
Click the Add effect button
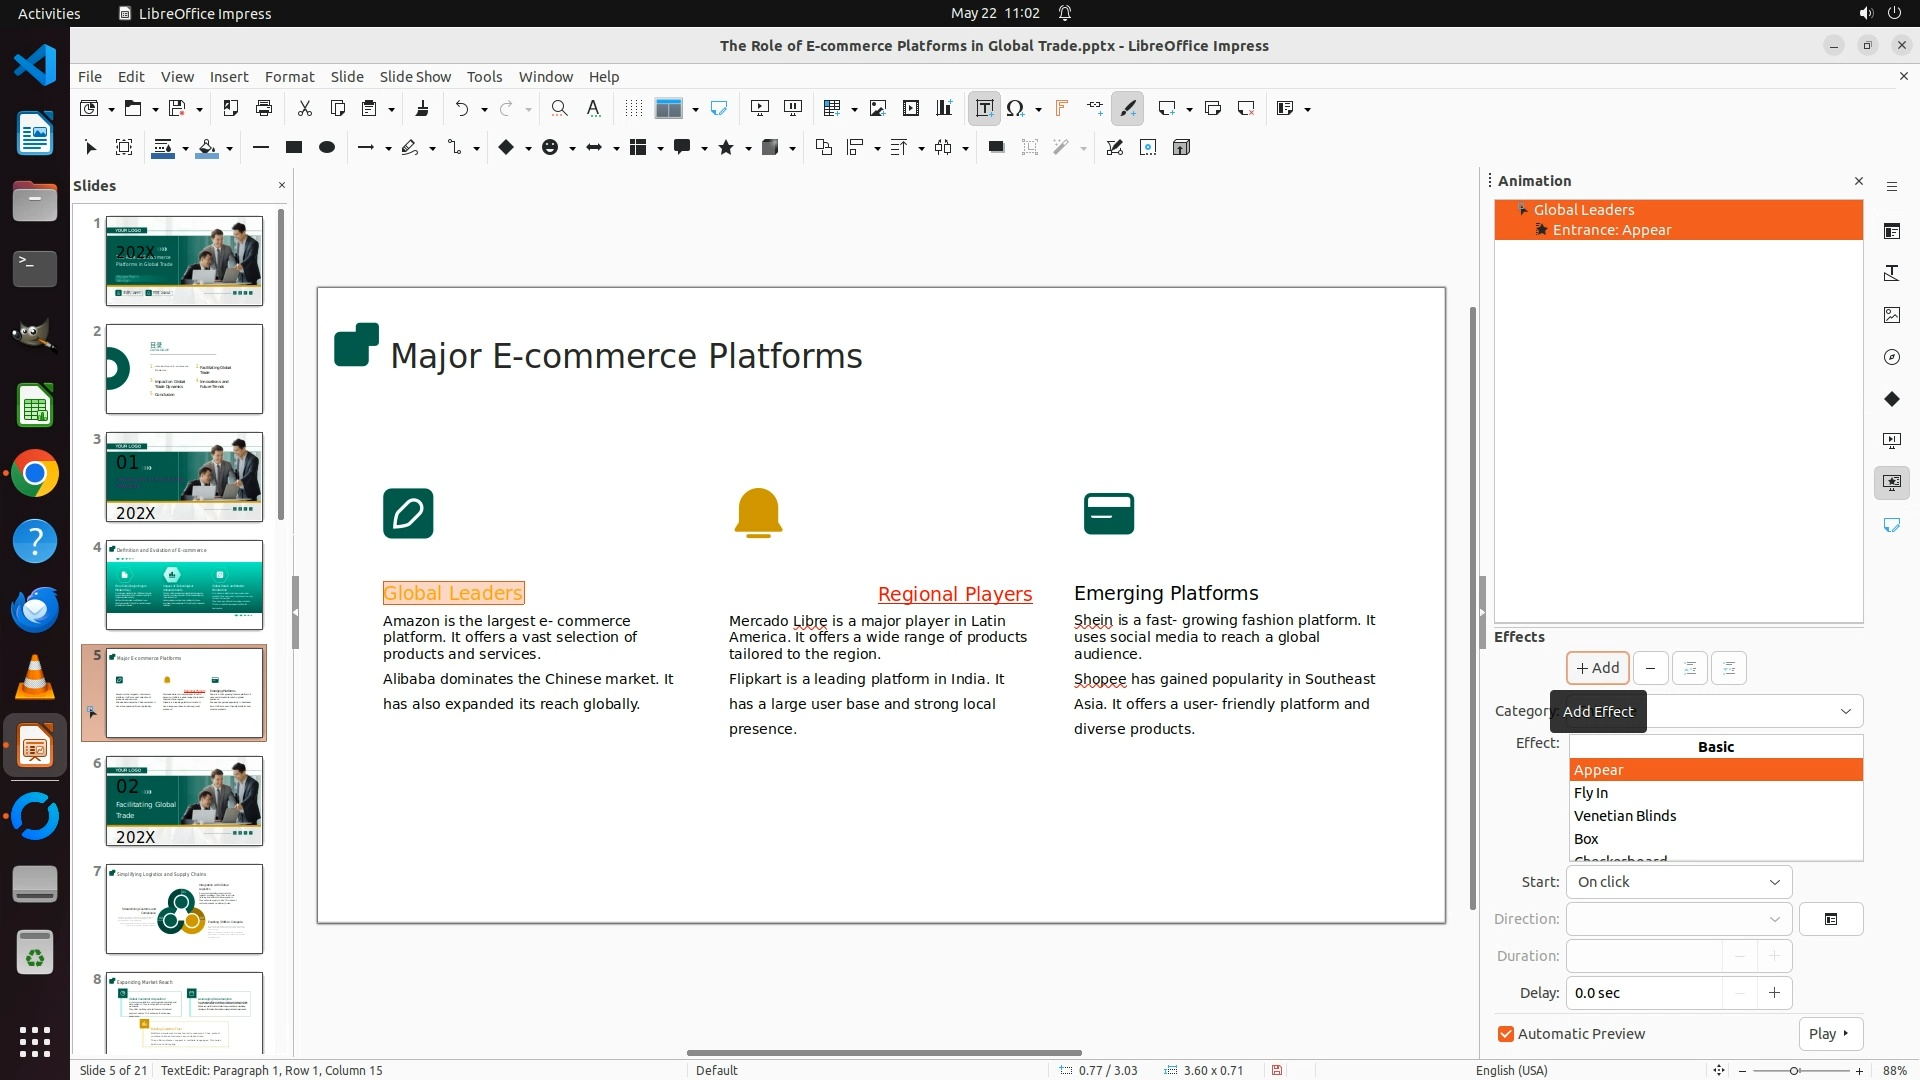(x=1597, y=668)
